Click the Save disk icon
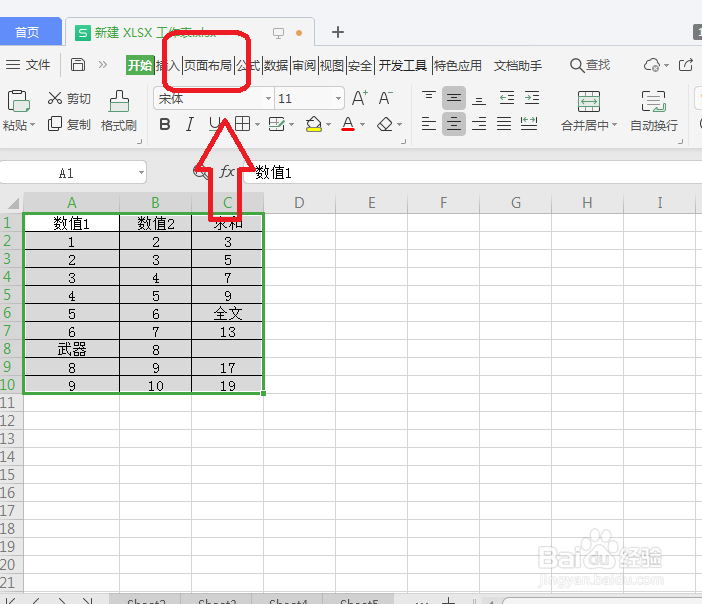Screen dimensions: 702x604 point(78,65)
